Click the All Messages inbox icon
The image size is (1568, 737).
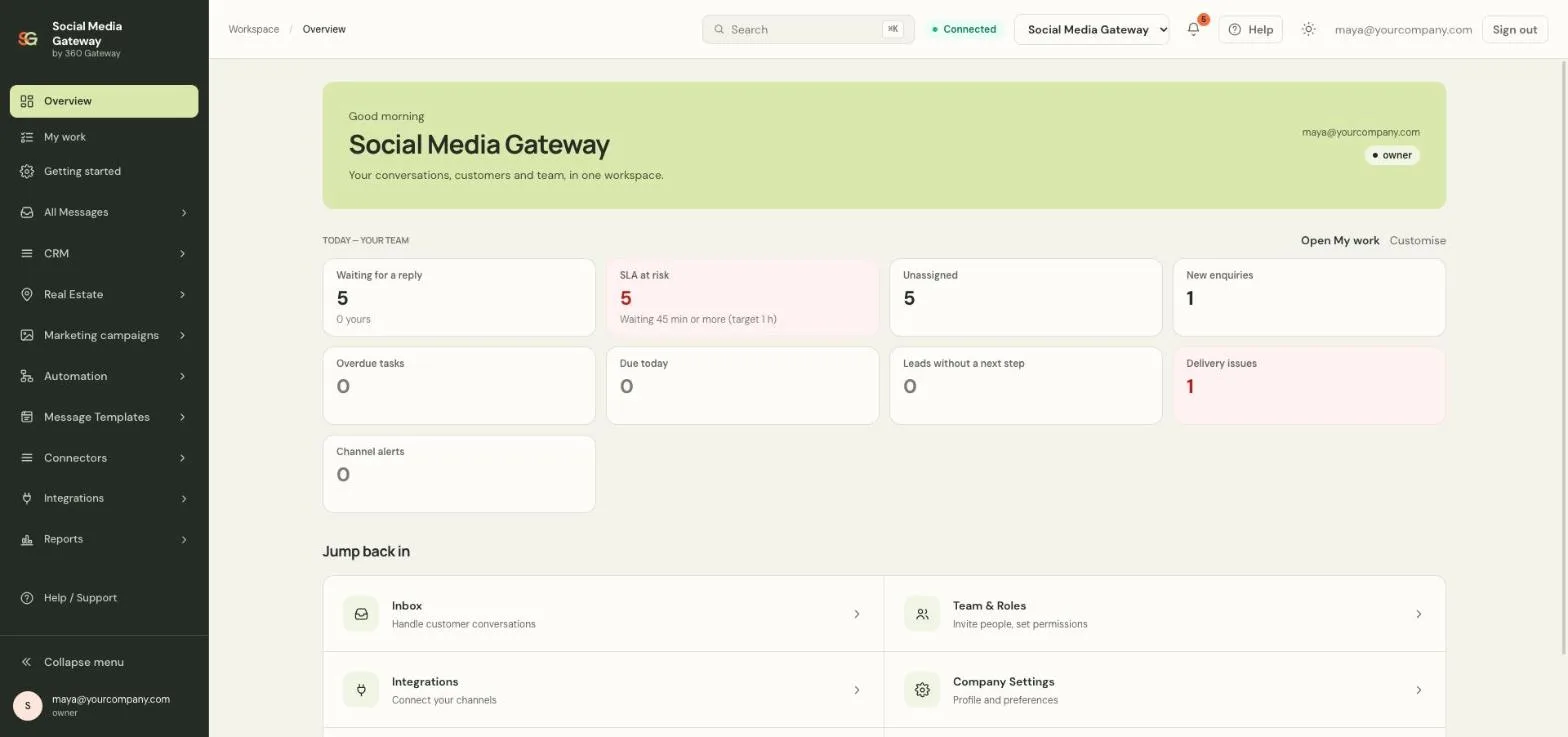pos(27,212)
